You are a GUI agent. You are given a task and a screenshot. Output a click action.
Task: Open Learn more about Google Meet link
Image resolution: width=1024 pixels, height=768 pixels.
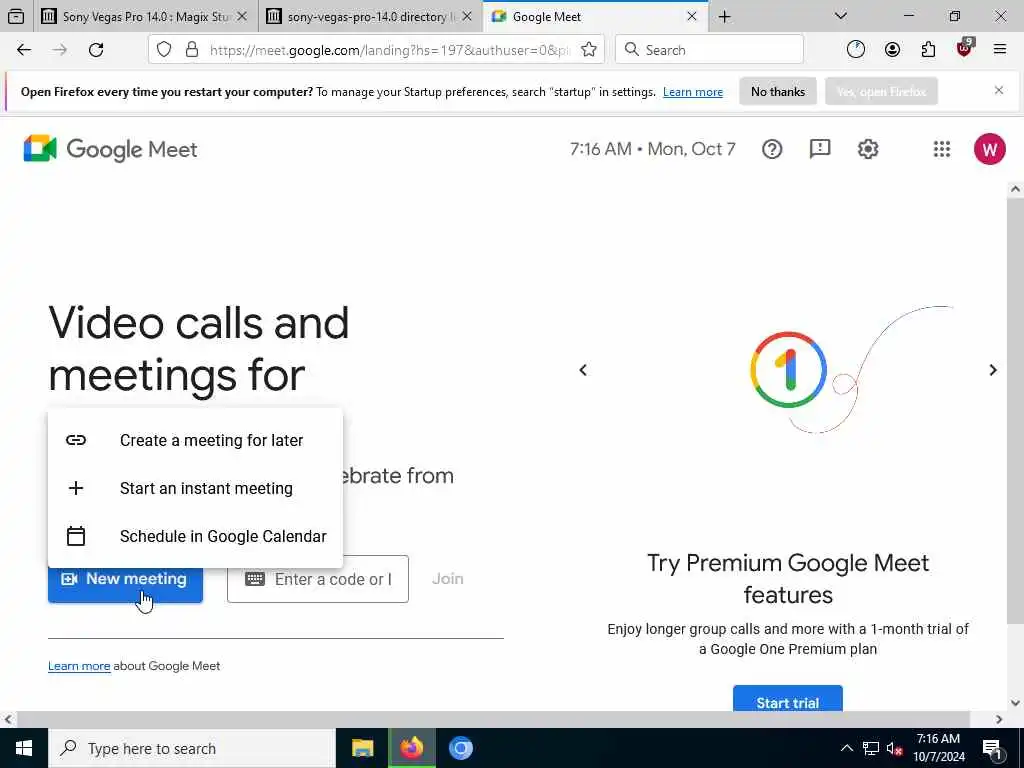click(x=79, y=666)
